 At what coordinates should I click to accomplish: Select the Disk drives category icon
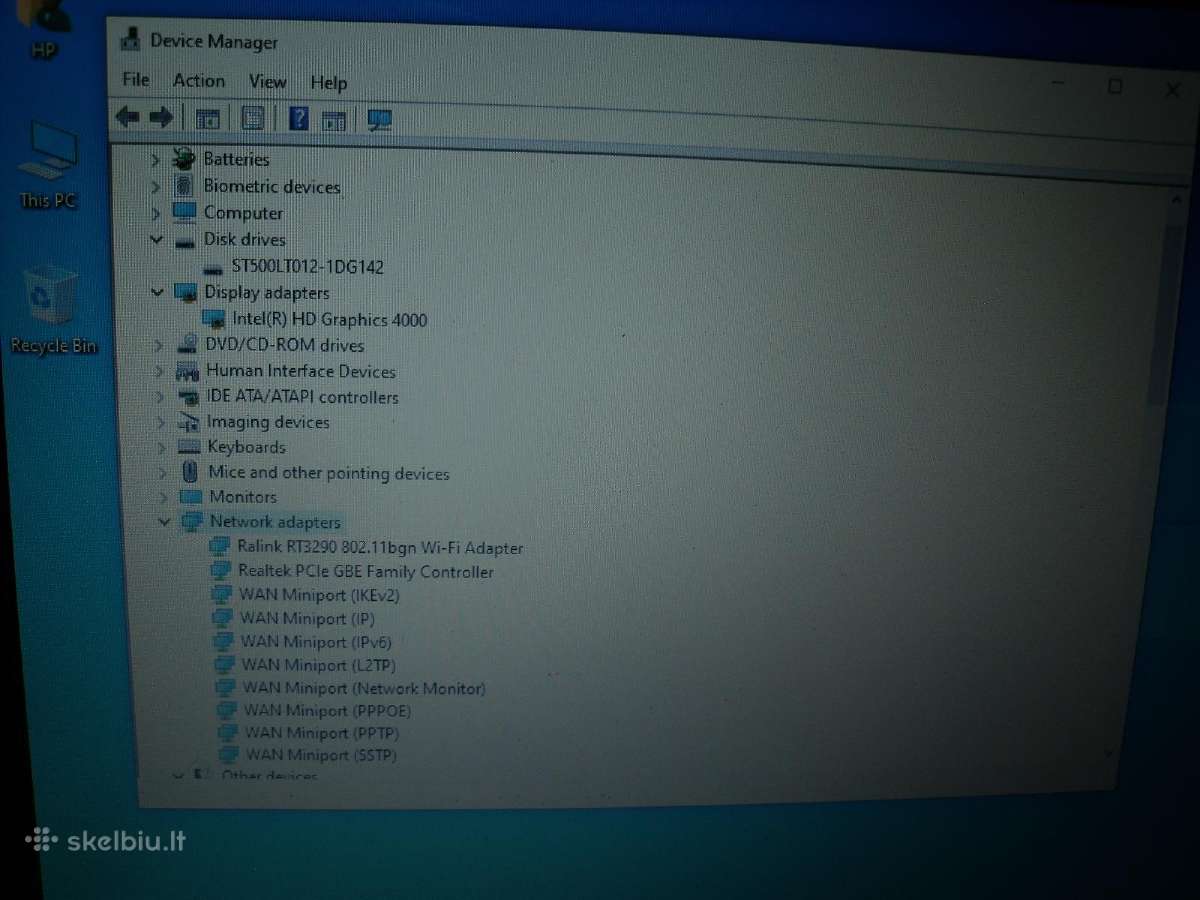pos(185,240)
